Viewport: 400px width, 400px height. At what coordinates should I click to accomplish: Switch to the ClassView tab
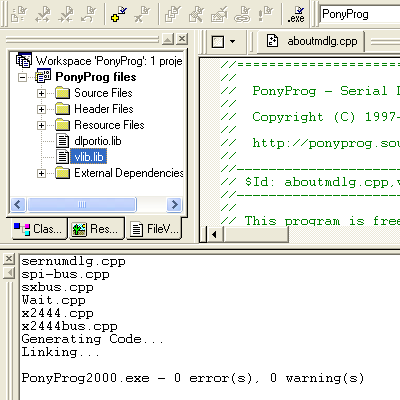pos(39,229)
